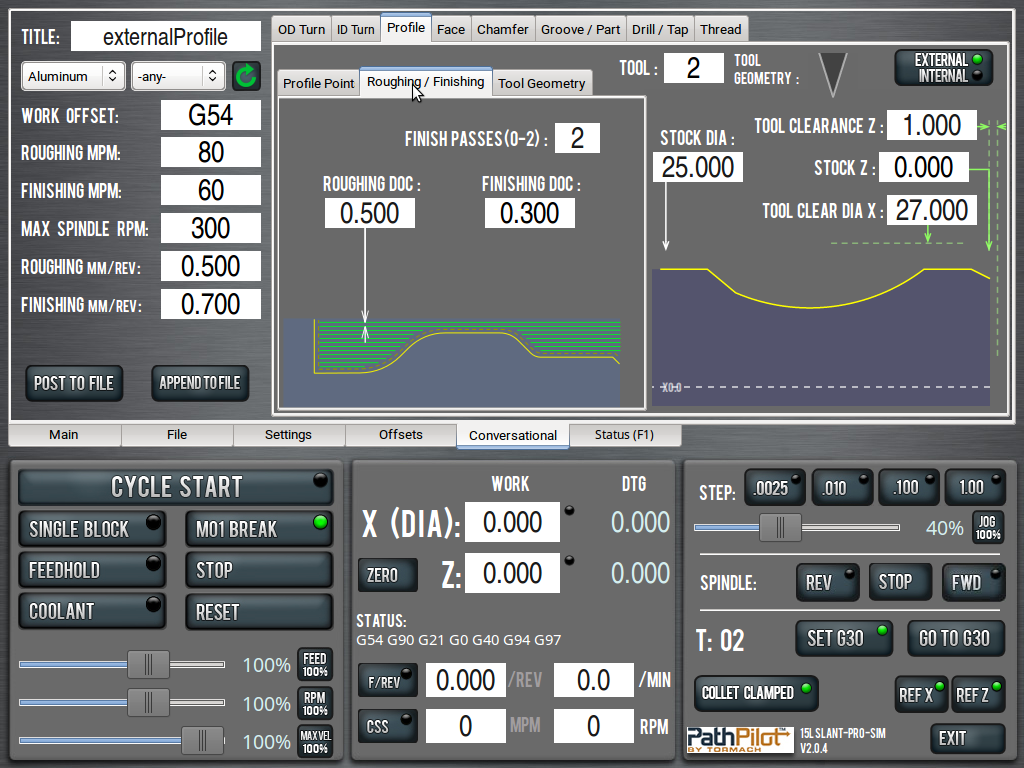Open the Chamfer tab
This screenshot has height=768, width=1024.
[x=502, y=29]
